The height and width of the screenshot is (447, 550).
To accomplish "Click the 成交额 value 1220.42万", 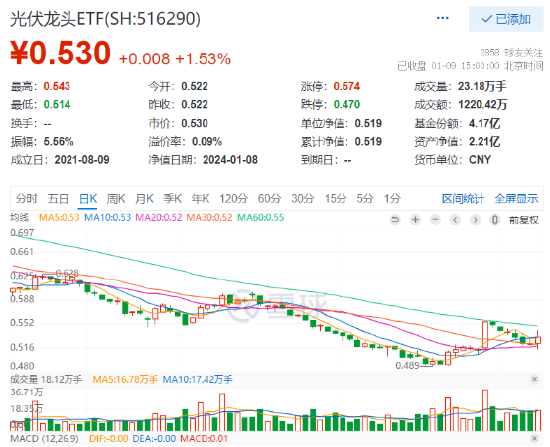I will point(483,104).
